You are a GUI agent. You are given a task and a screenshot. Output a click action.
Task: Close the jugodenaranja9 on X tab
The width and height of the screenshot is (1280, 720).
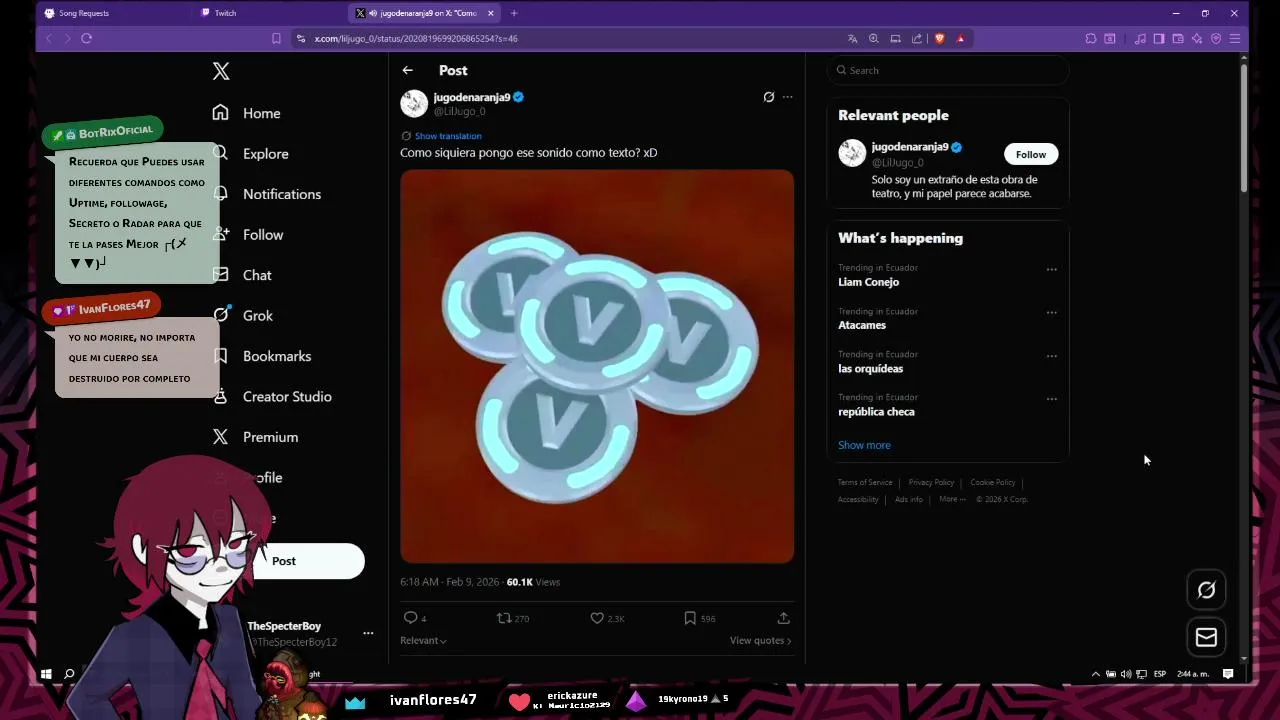(x=491, y=13)
